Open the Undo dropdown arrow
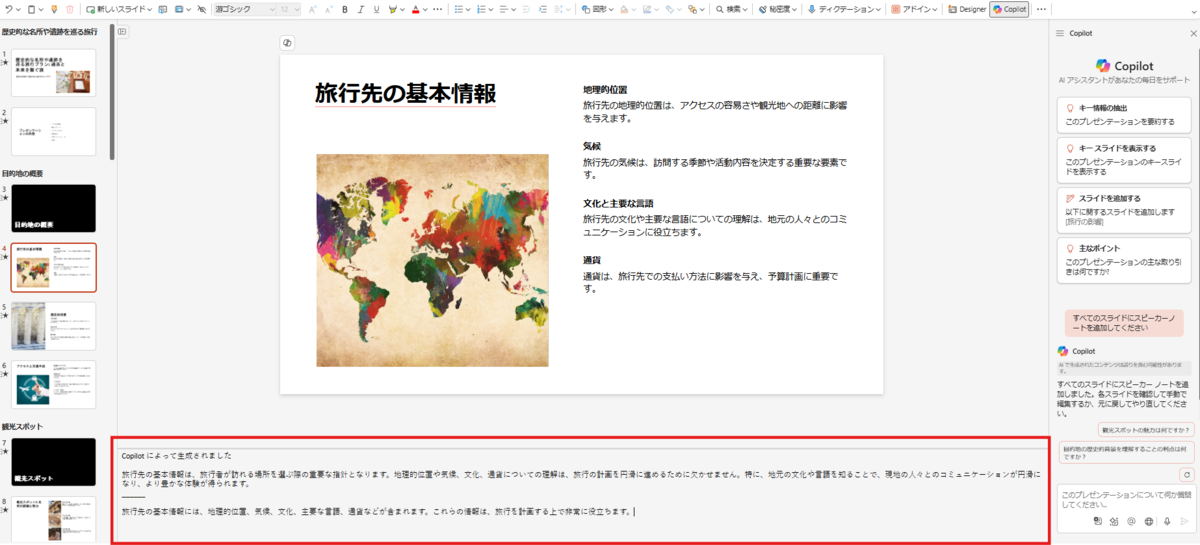Image resolution: width=1200 pixels, height=545 pixels. pyautogui.click(x=19, y=9)
